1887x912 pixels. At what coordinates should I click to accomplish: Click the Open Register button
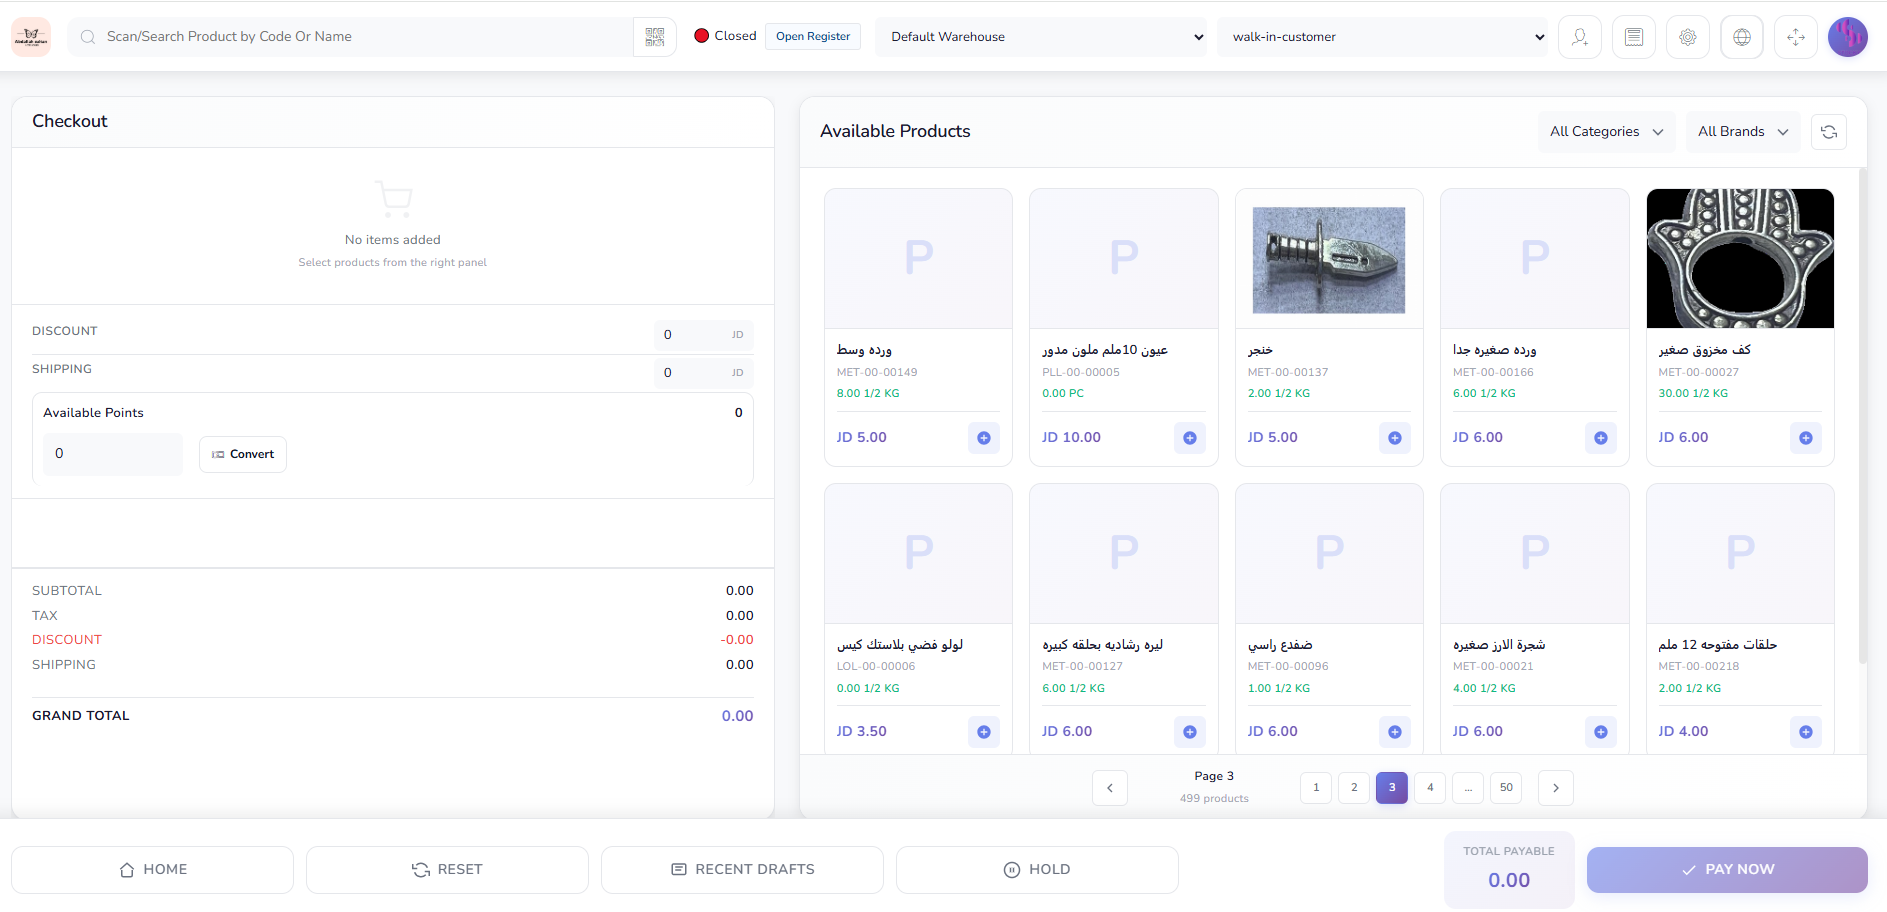tap(813, 37)
